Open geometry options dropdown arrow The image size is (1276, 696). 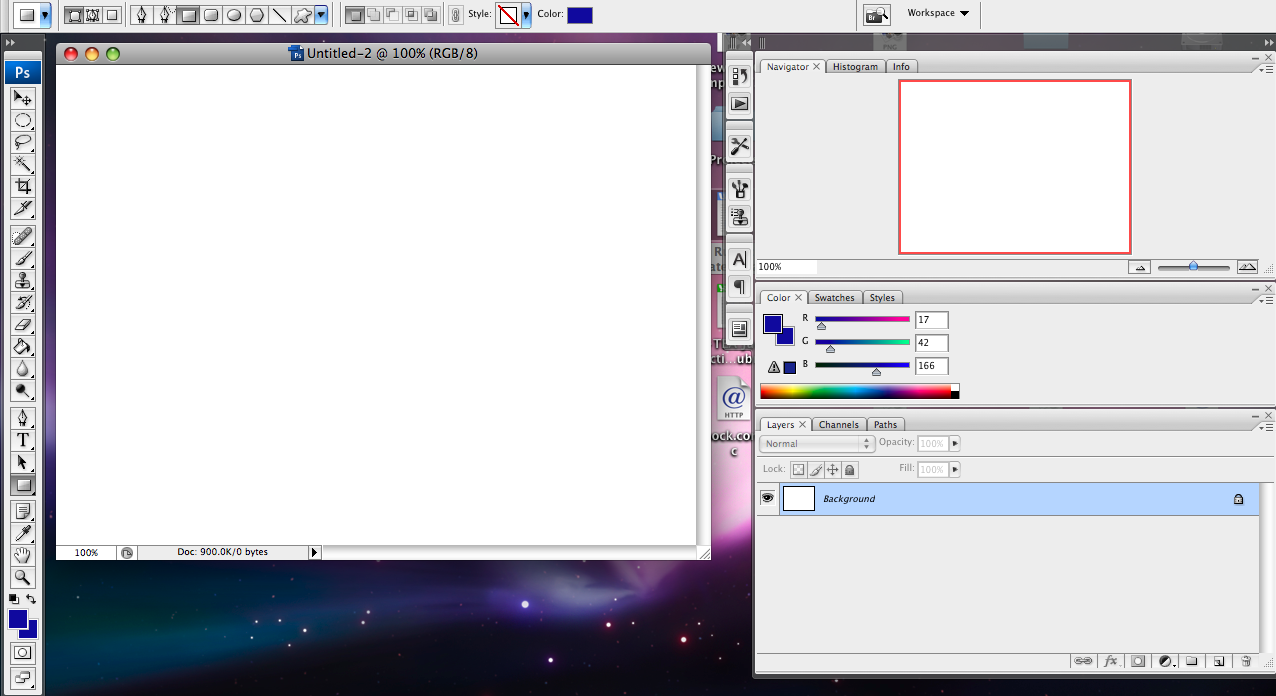pos(320,15)
